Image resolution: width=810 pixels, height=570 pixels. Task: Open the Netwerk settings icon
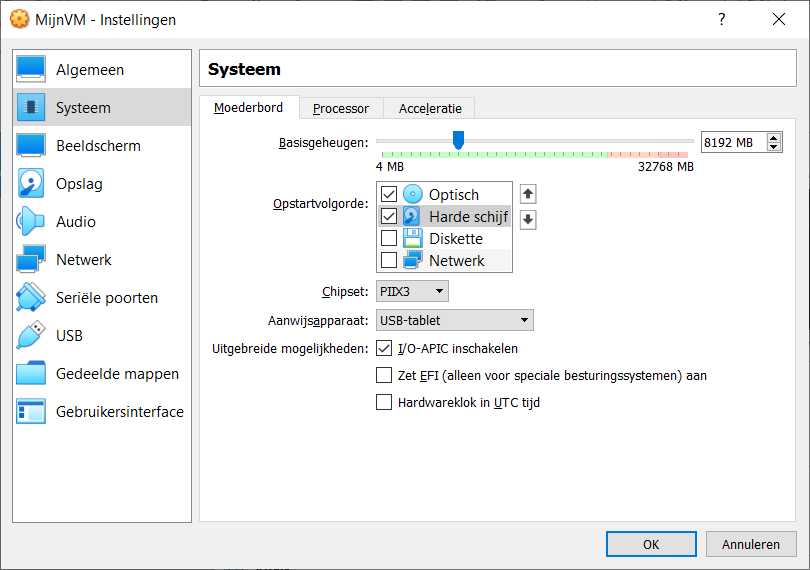coord(31,260)
